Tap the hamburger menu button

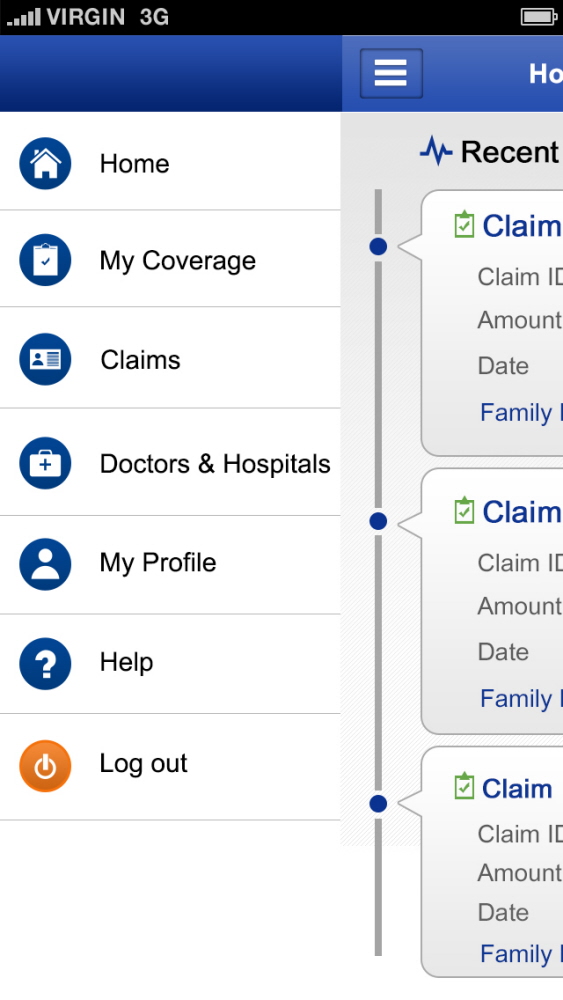(391, 73)
